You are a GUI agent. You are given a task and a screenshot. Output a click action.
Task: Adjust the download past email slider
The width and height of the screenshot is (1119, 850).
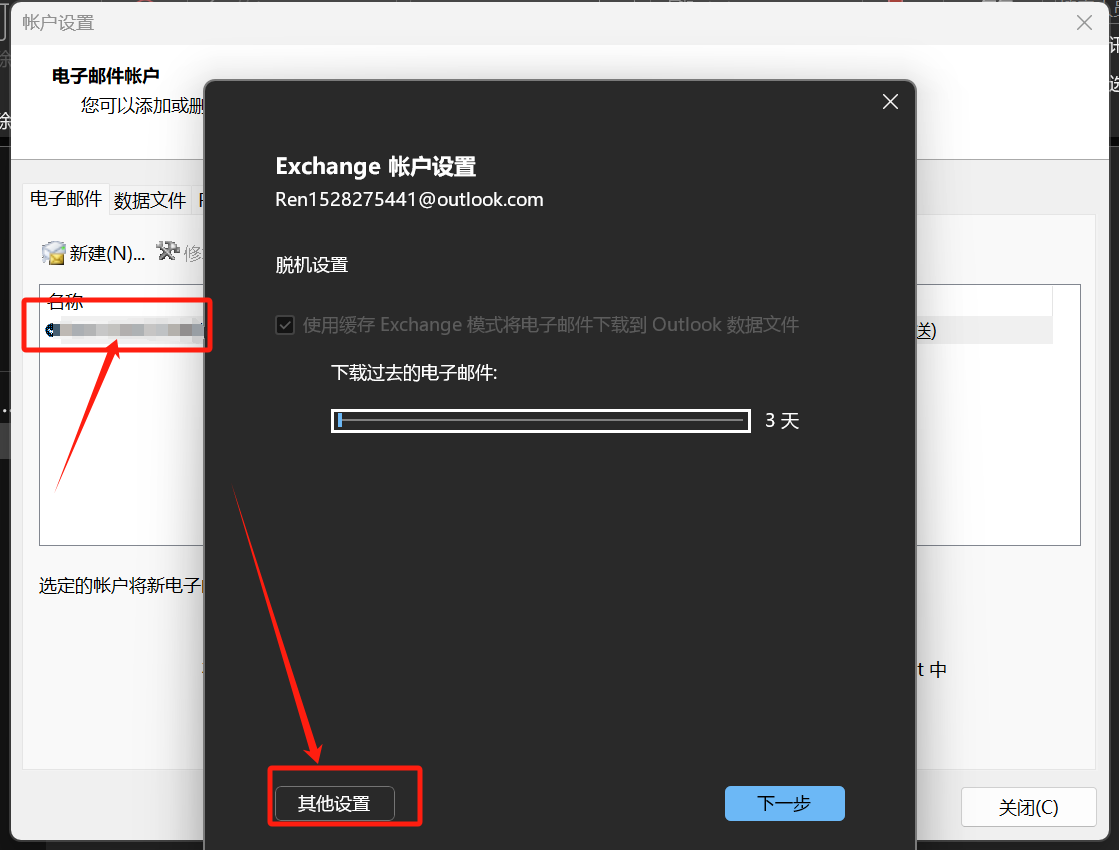tap(541, 421)
